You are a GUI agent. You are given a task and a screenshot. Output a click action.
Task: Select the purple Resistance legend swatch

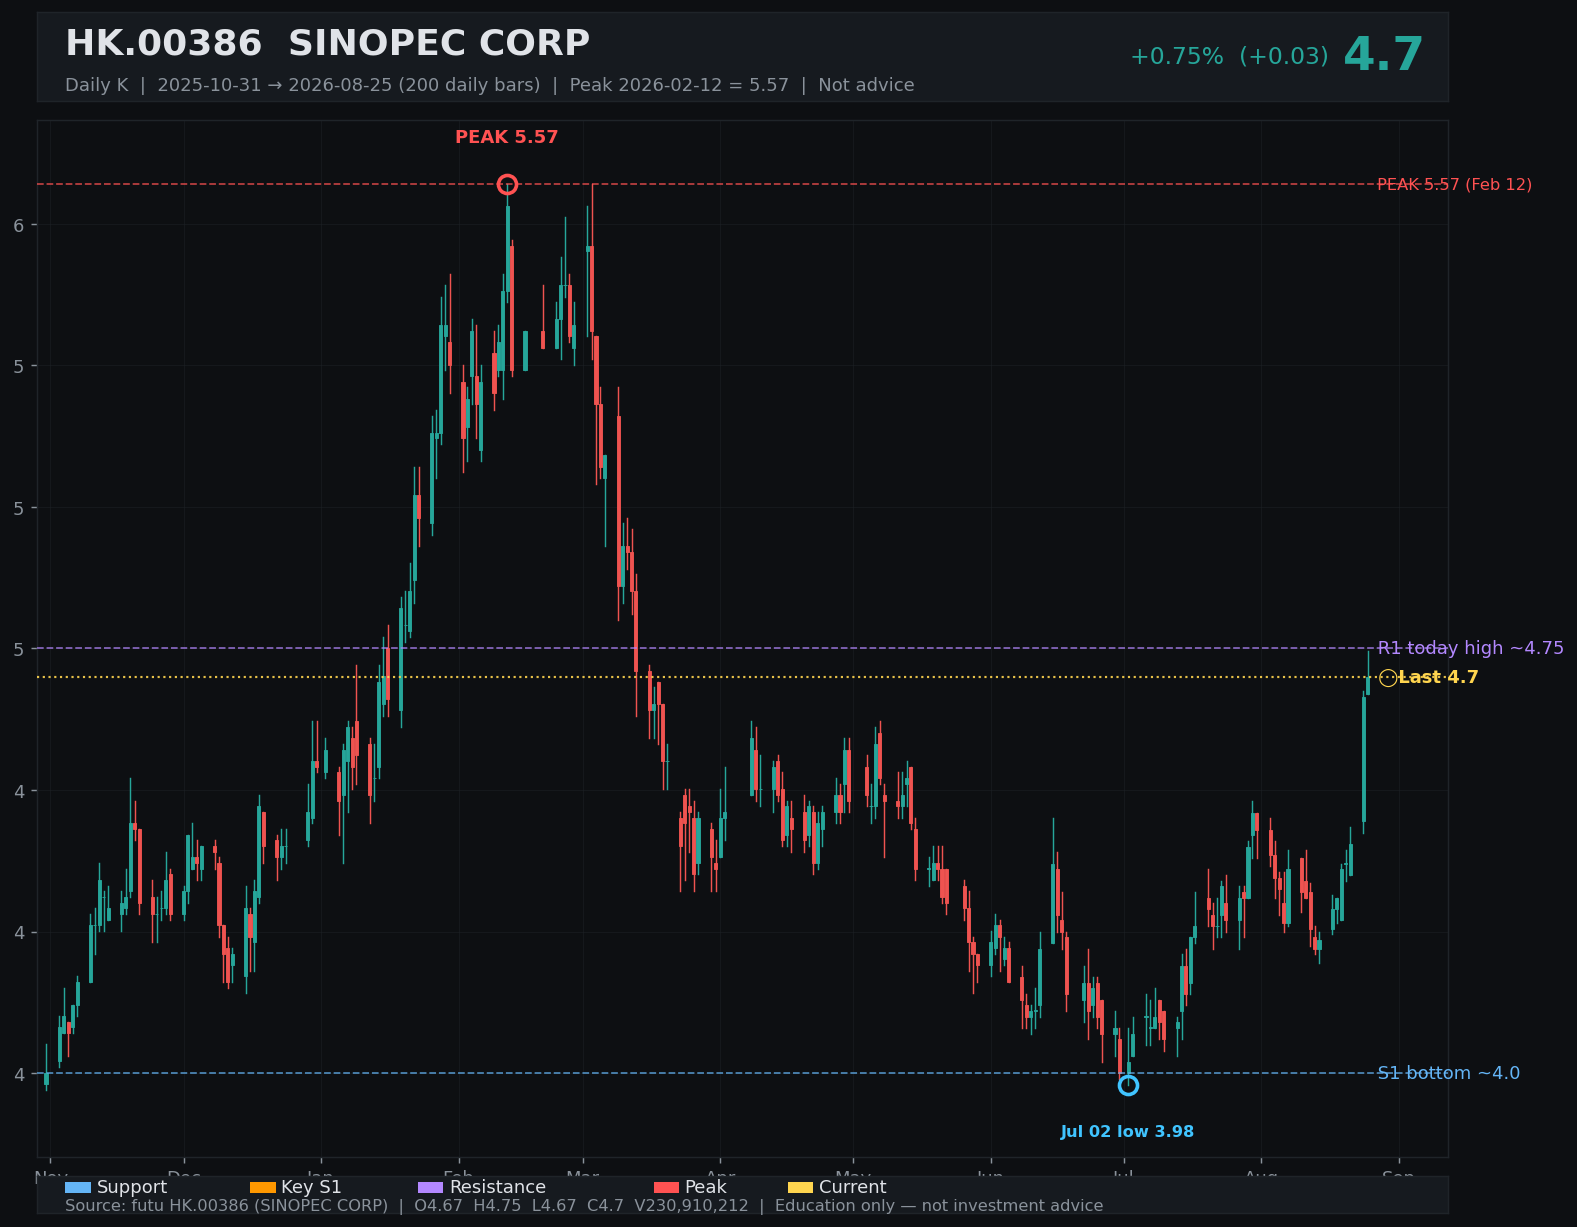(x=430, y=1187)
